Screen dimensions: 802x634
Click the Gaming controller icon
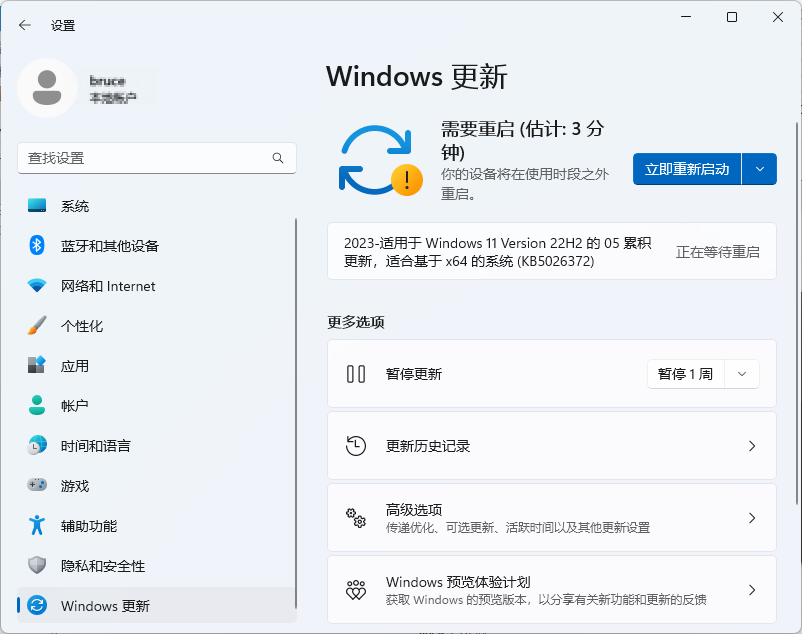click(x=37, y=486)
